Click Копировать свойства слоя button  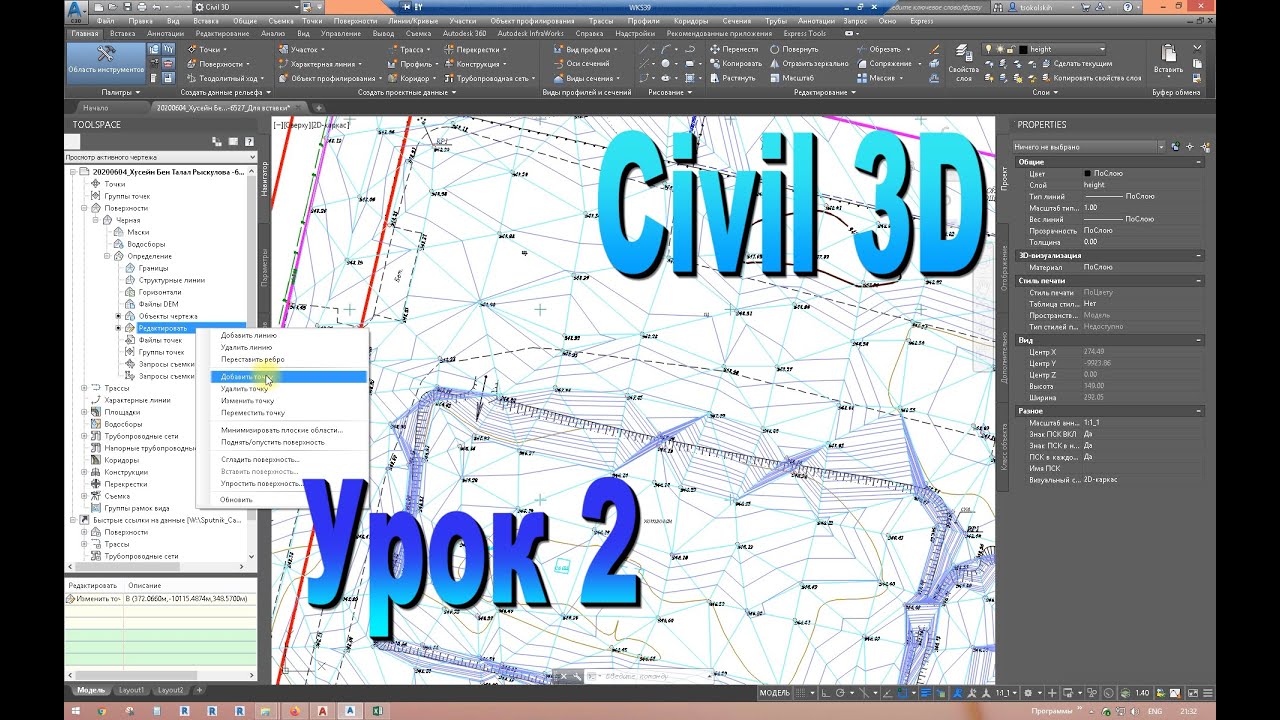coord(1090,77)
